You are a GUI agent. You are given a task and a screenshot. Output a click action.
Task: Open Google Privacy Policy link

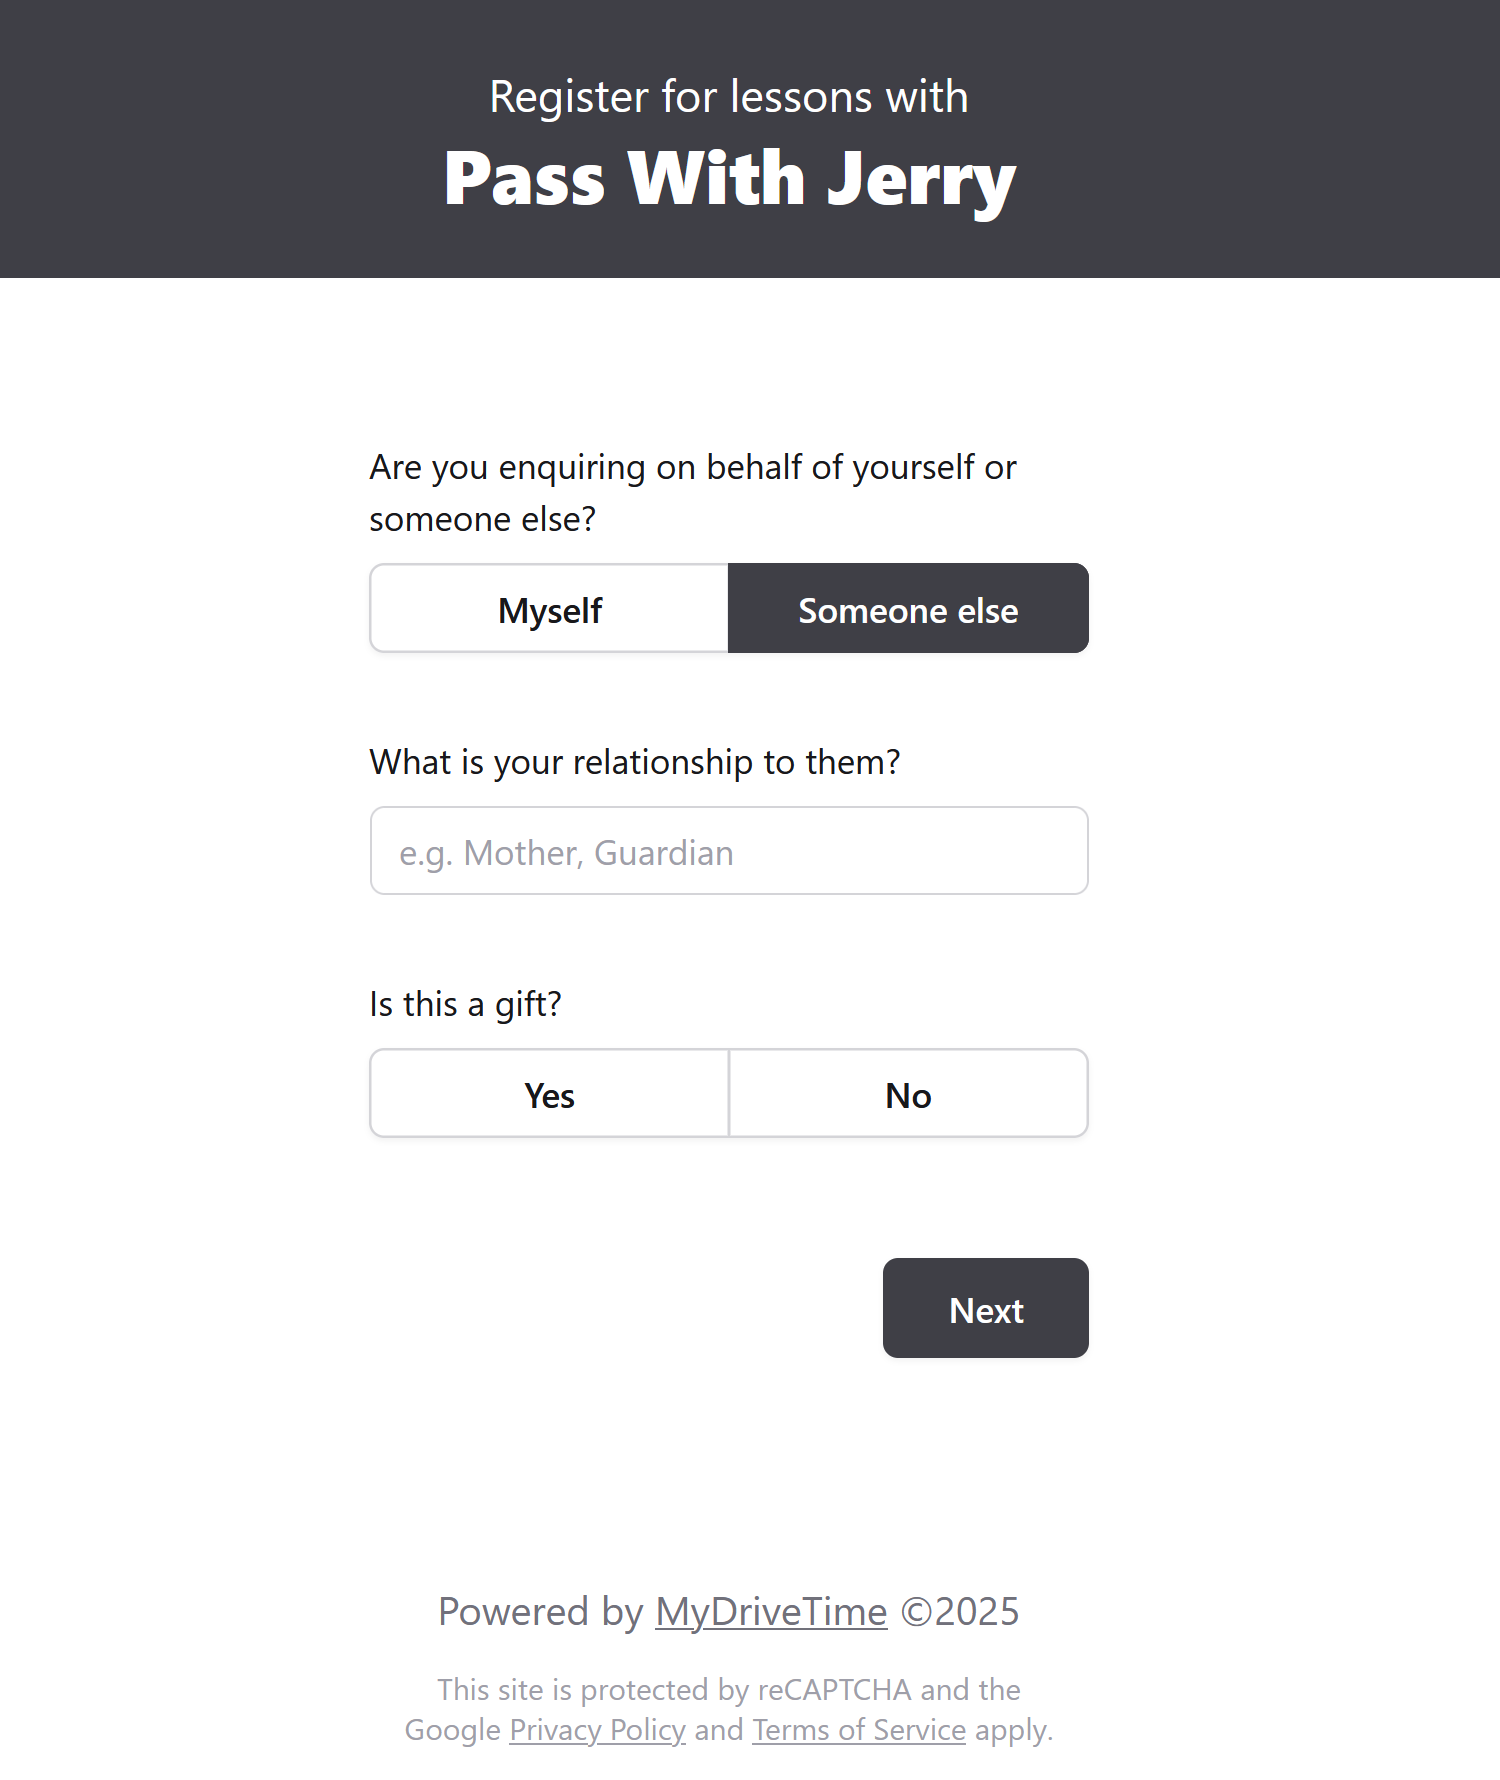point(597,1730)
